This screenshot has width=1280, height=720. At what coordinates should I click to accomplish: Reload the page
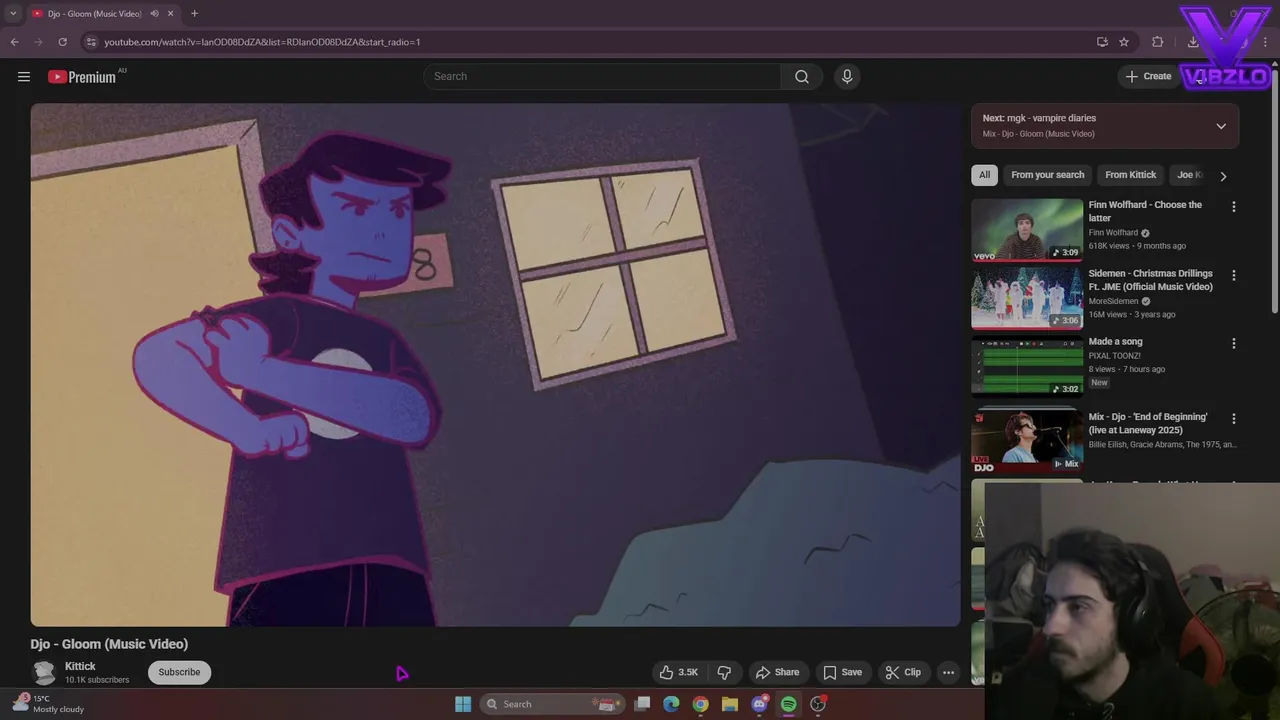[62, 42]
